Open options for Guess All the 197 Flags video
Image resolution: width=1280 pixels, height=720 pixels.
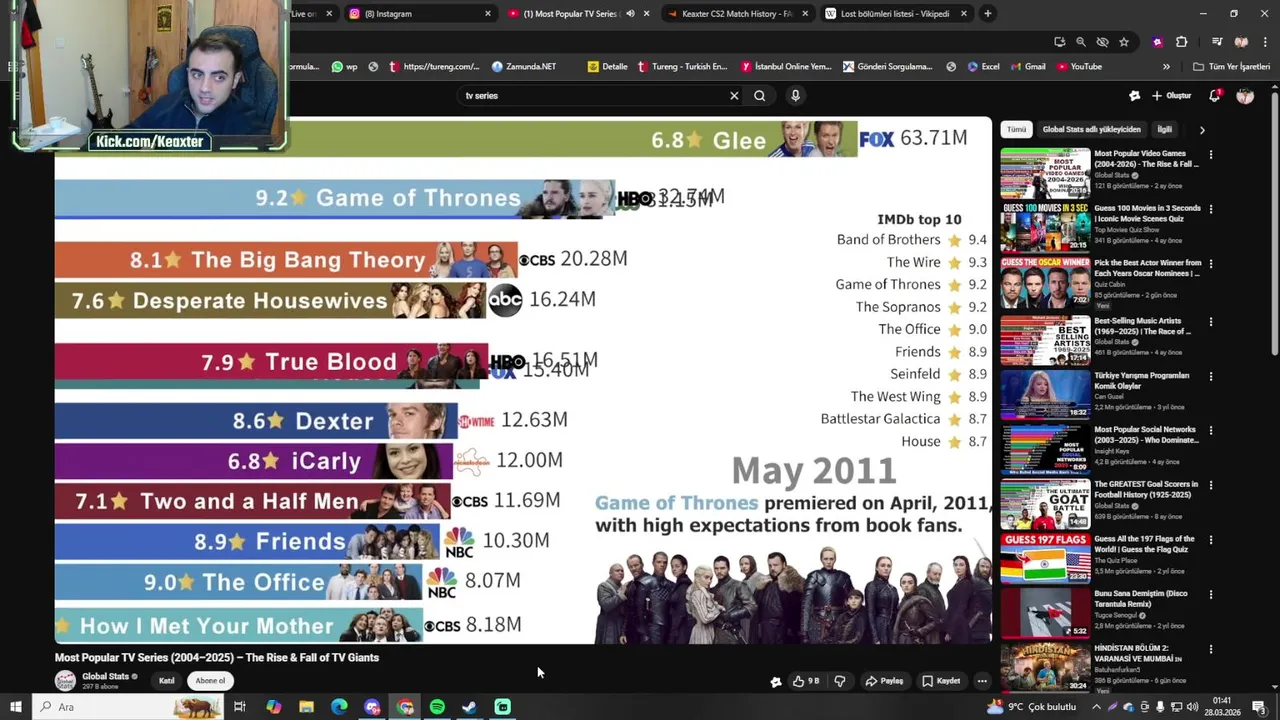click(1211, 542)
